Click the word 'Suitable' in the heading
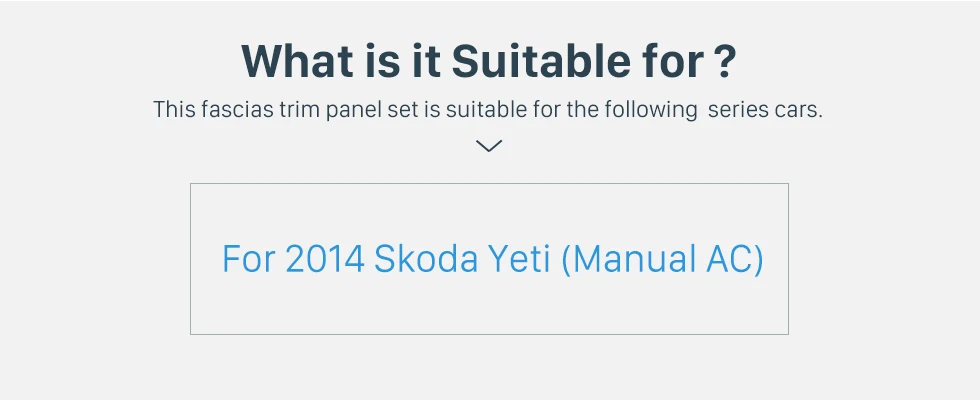This screenshot has height=401, width=980. (541, 61)
